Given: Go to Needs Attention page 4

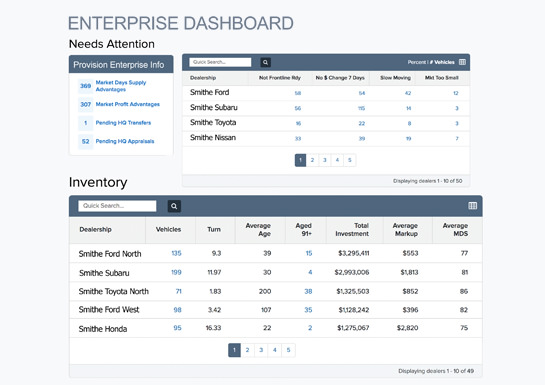Looking at the screenshot, I should 337,160.
